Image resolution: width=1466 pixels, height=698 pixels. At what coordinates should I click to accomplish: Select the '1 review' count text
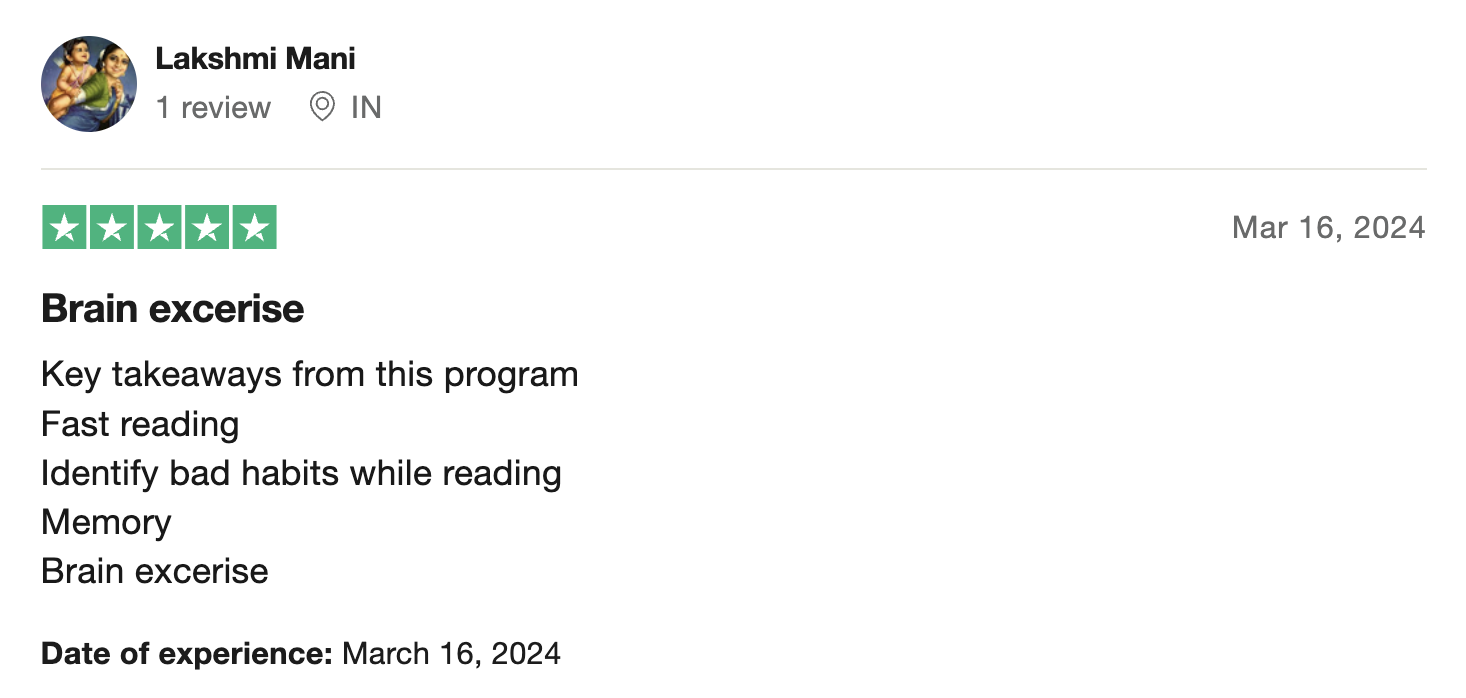coord(213,107)
